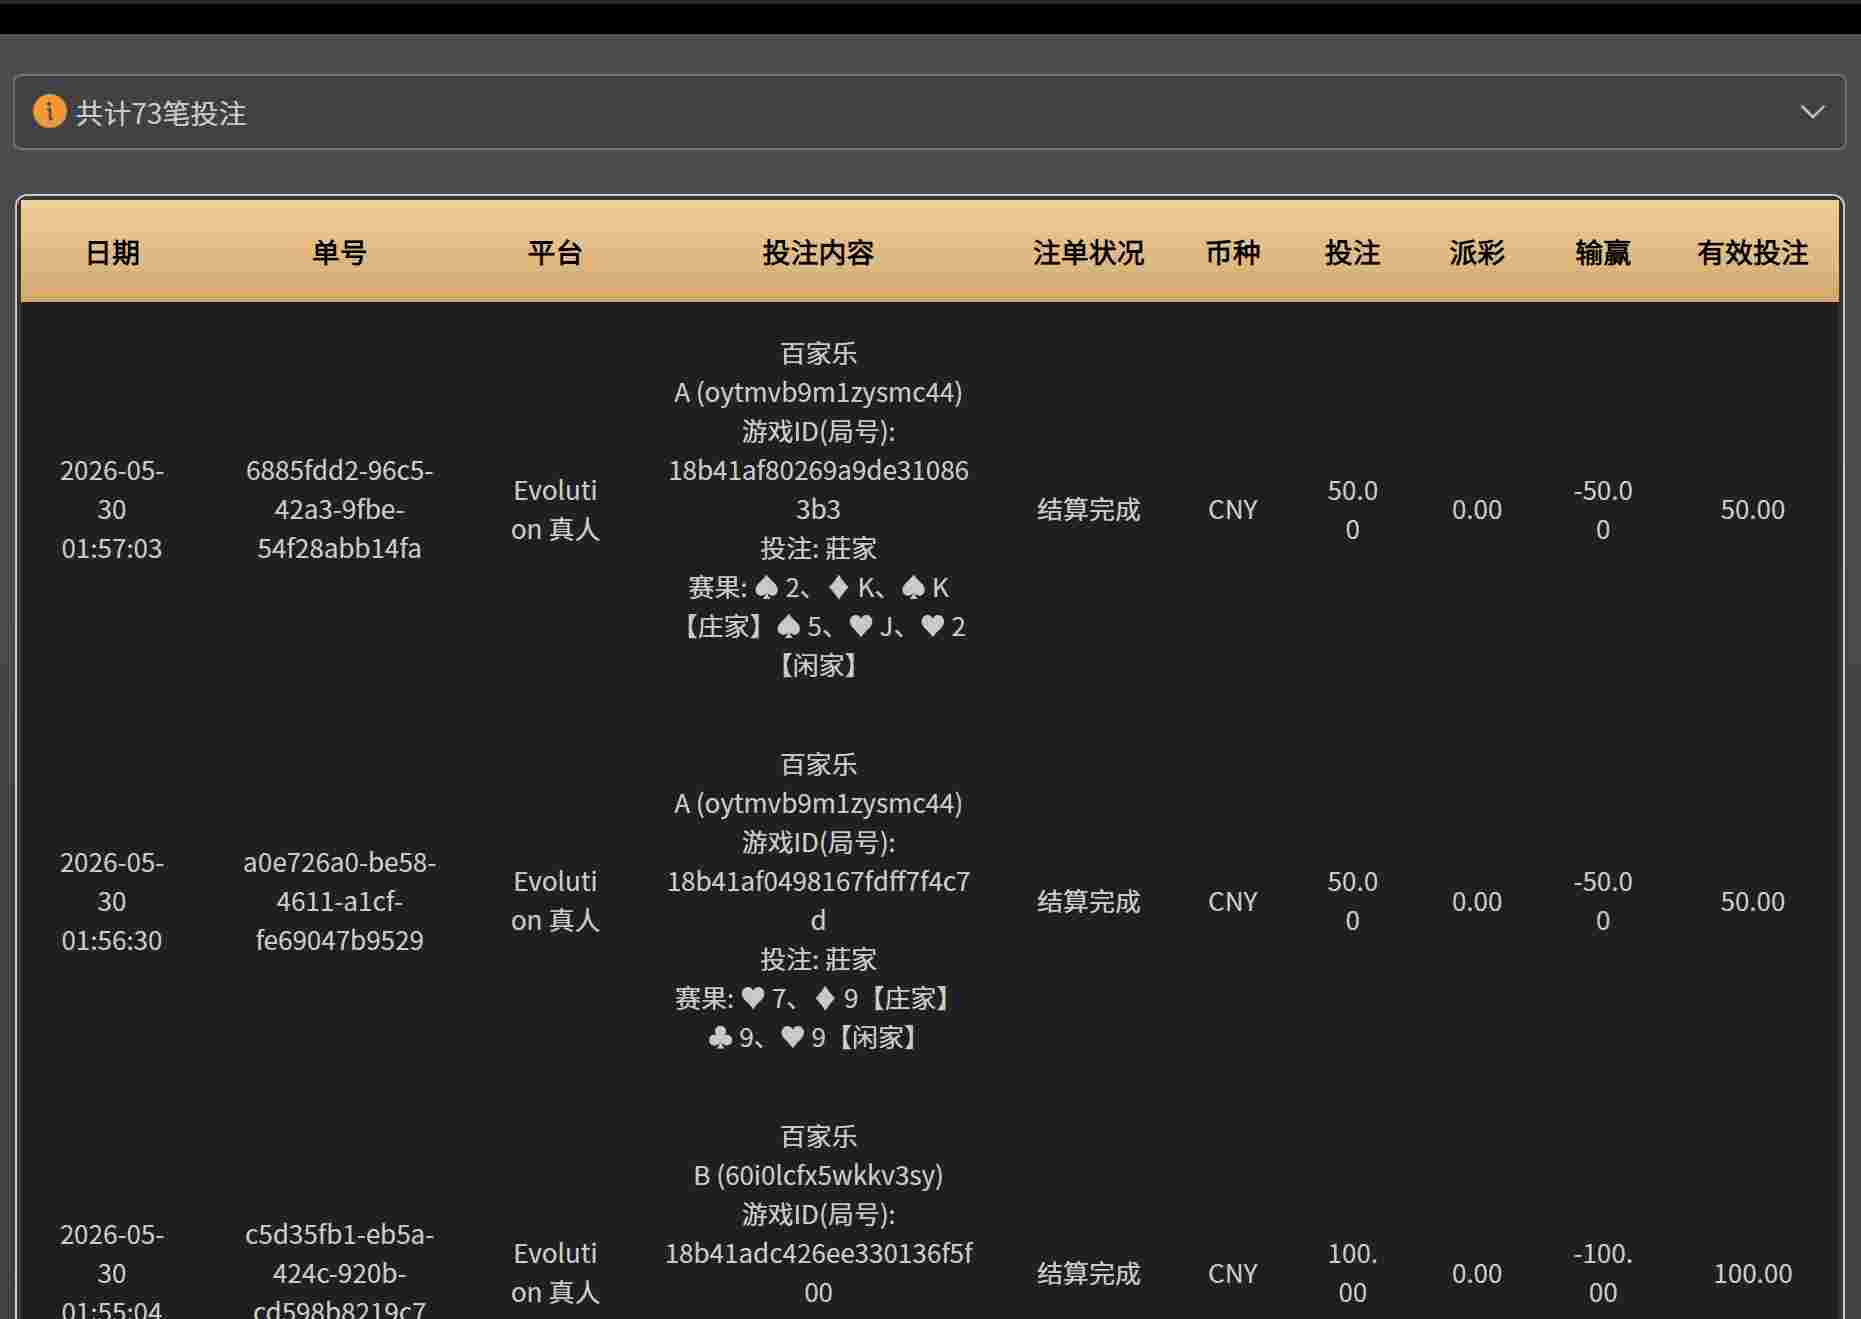This screenshot has width=1861, height=1319.
Task: Click the result line ♠2、♦K、♠K
Action: (818, 587)
